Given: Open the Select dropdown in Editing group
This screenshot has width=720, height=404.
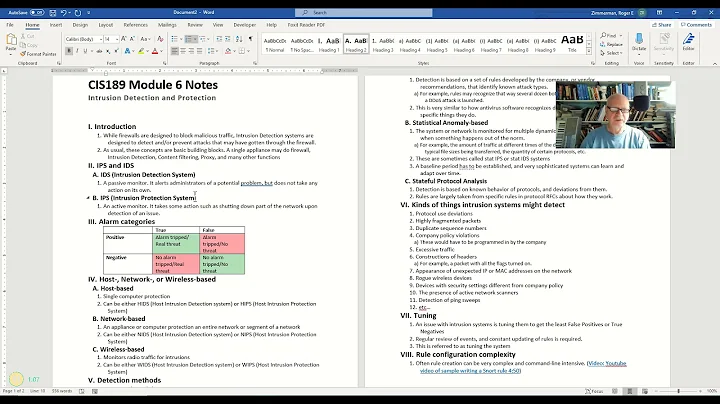Looking at the screenshot, I should 611,53.
